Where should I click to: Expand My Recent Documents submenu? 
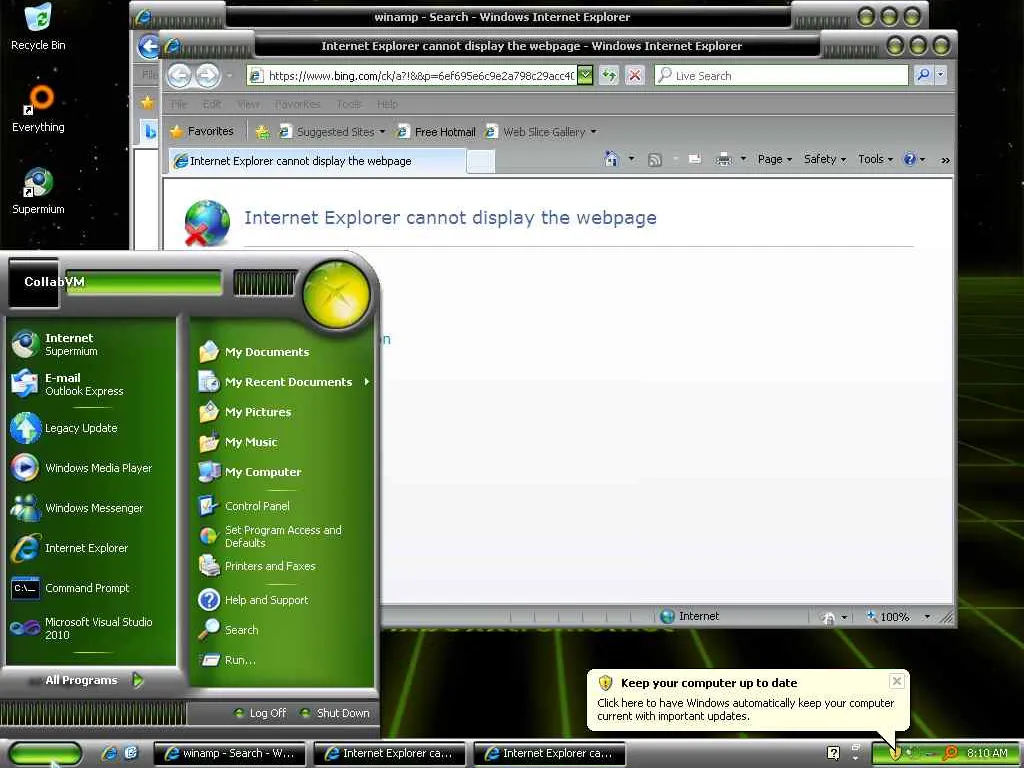coord(367,381)
